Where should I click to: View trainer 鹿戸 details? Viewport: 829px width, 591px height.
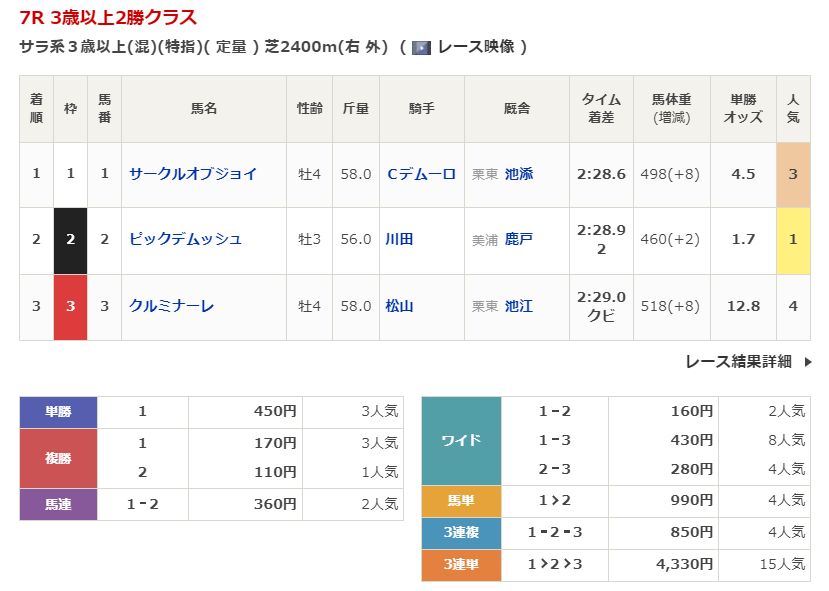[x=519, y=240]
